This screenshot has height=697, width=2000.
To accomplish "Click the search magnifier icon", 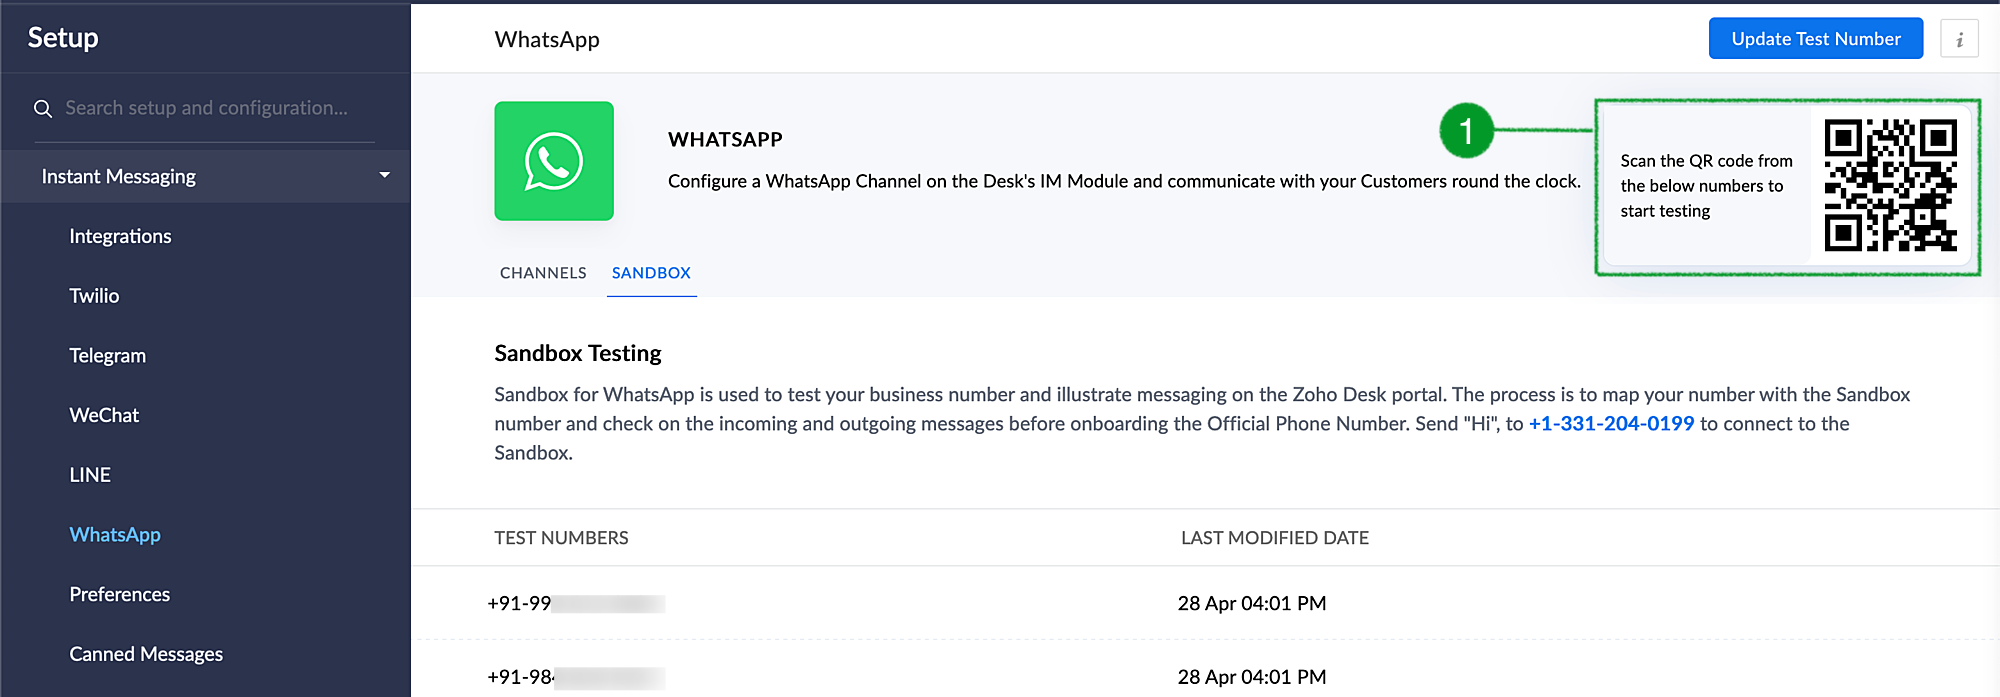I will click(43, 108).
